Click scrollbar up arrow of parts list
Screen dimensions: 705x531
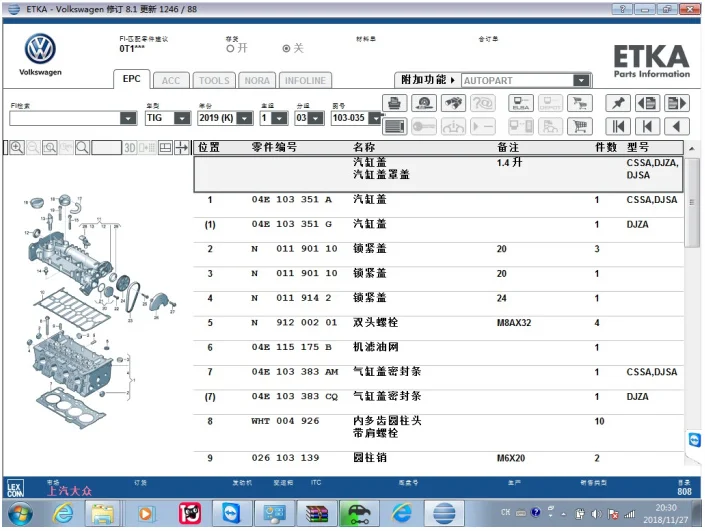(692, 148)
